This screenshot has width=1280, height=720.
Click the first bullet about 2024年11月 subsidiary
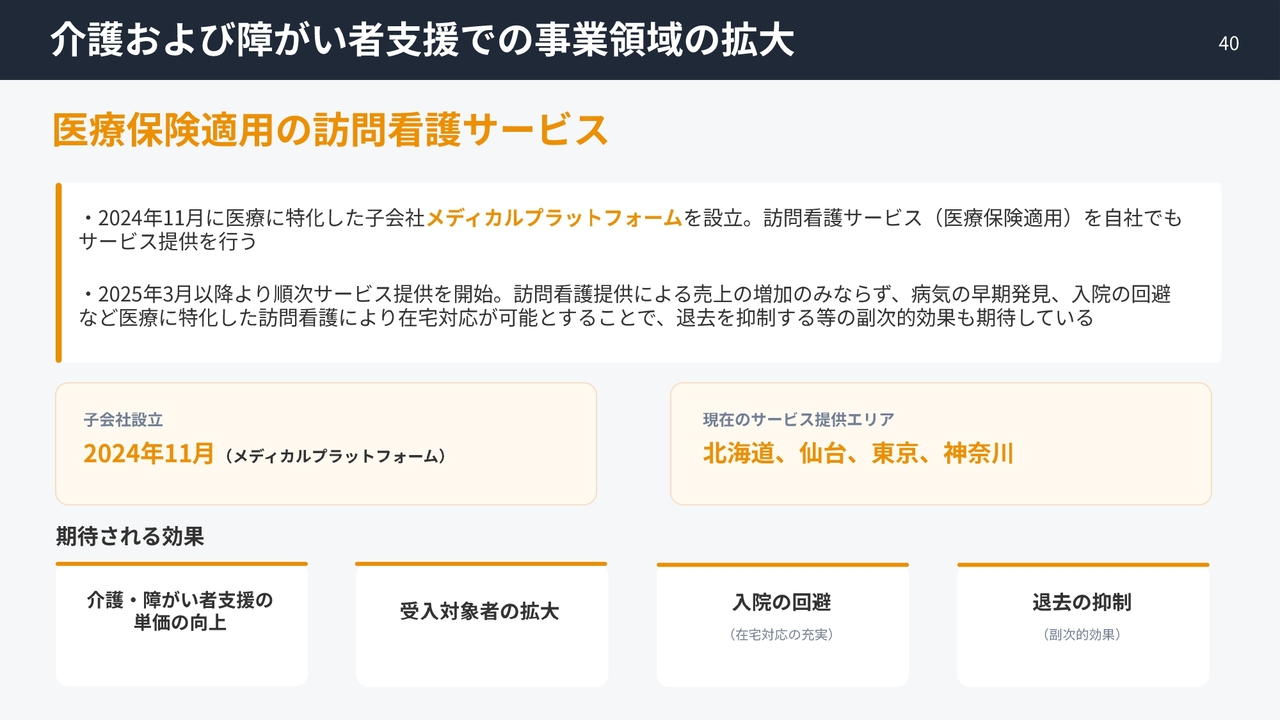[x=630, y=229]
